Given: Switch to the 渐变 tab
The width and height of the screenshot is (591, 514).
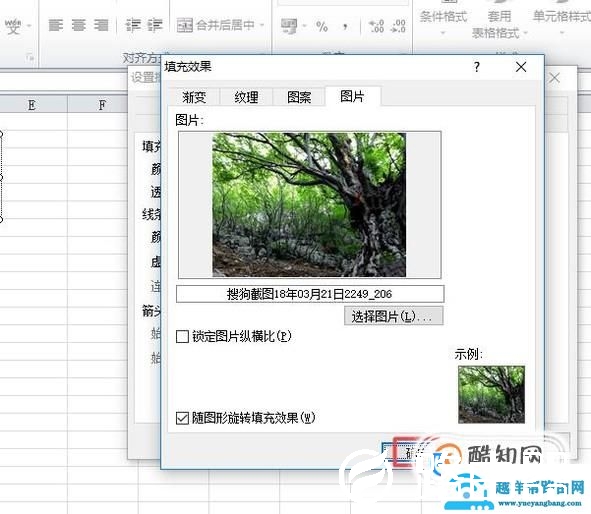Looking at the screenshot, I should (x=194, y=97).
